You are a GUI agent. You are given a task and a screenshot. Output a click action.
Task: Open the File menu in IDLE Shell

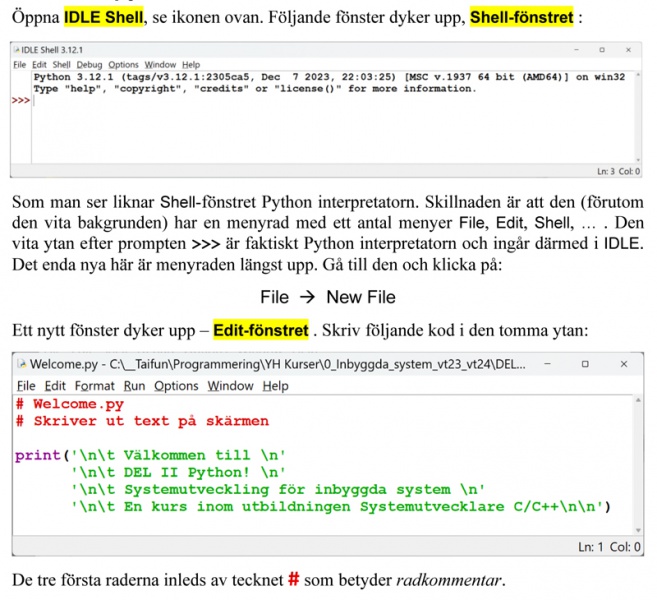(x=19, y=65)
